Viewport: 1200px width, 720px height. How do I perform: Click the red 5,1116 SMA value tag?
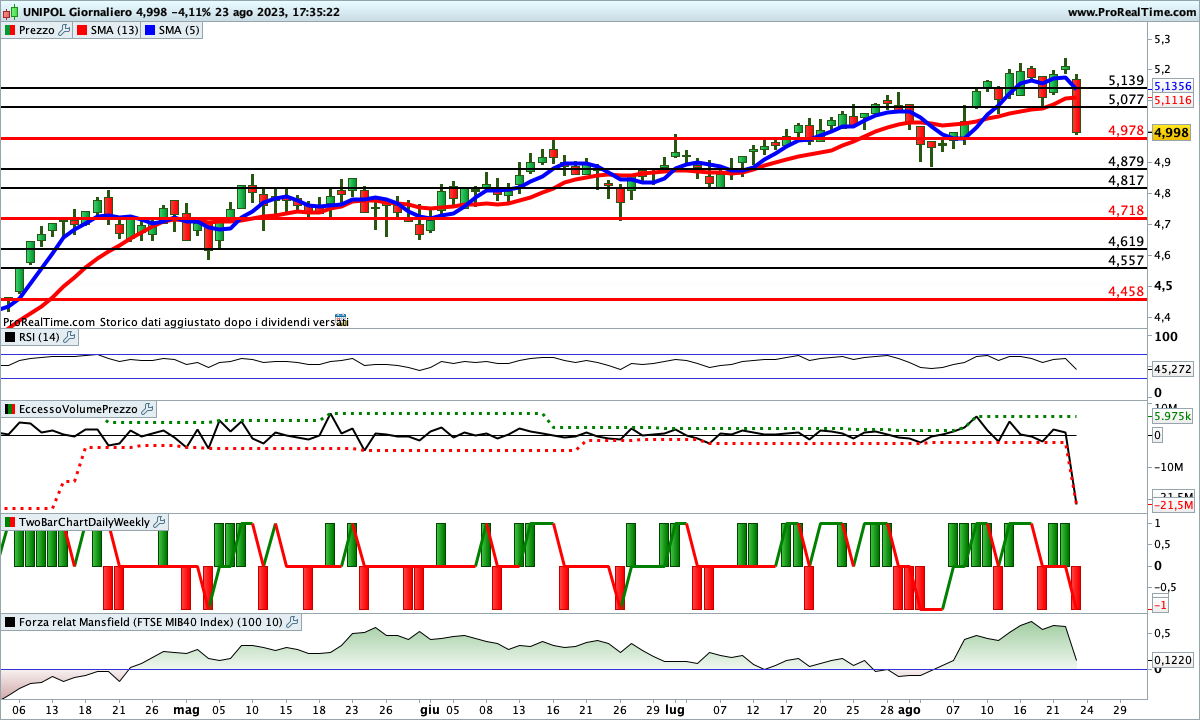pos(1171,101)
